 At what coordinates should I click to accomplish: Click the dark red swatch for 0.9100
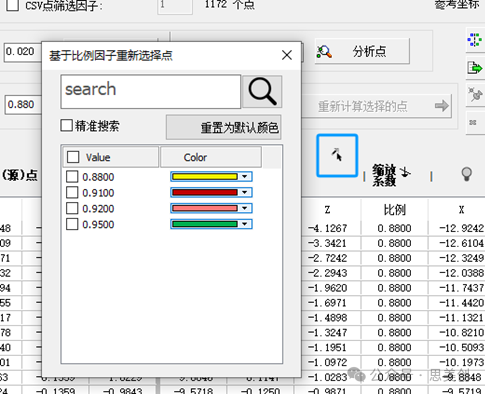point(205,192)
